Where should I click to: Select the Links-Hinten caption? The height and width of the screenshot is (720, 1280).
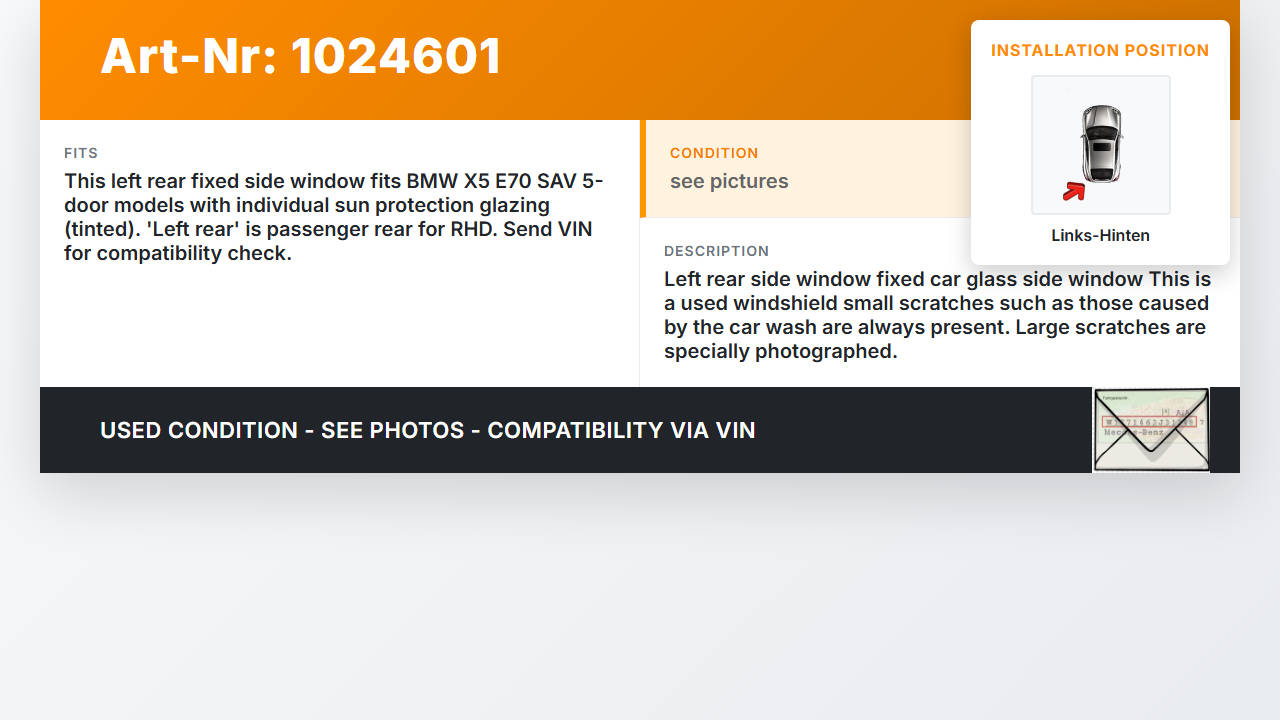(x=1100, y=236)
